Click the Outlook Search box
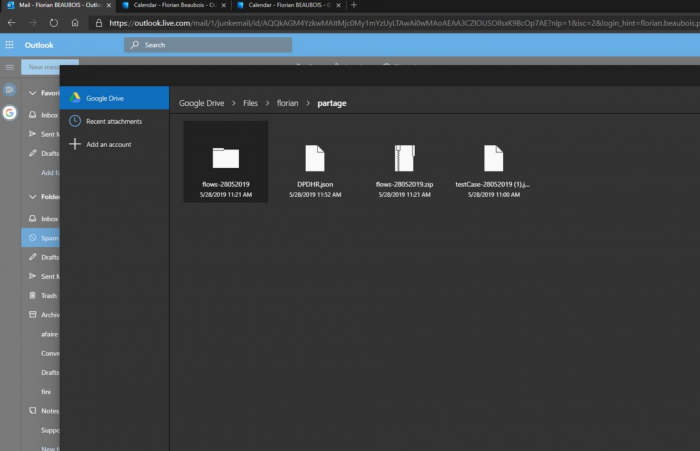This screenshot has width=700, height=451. tap(208, 45)
